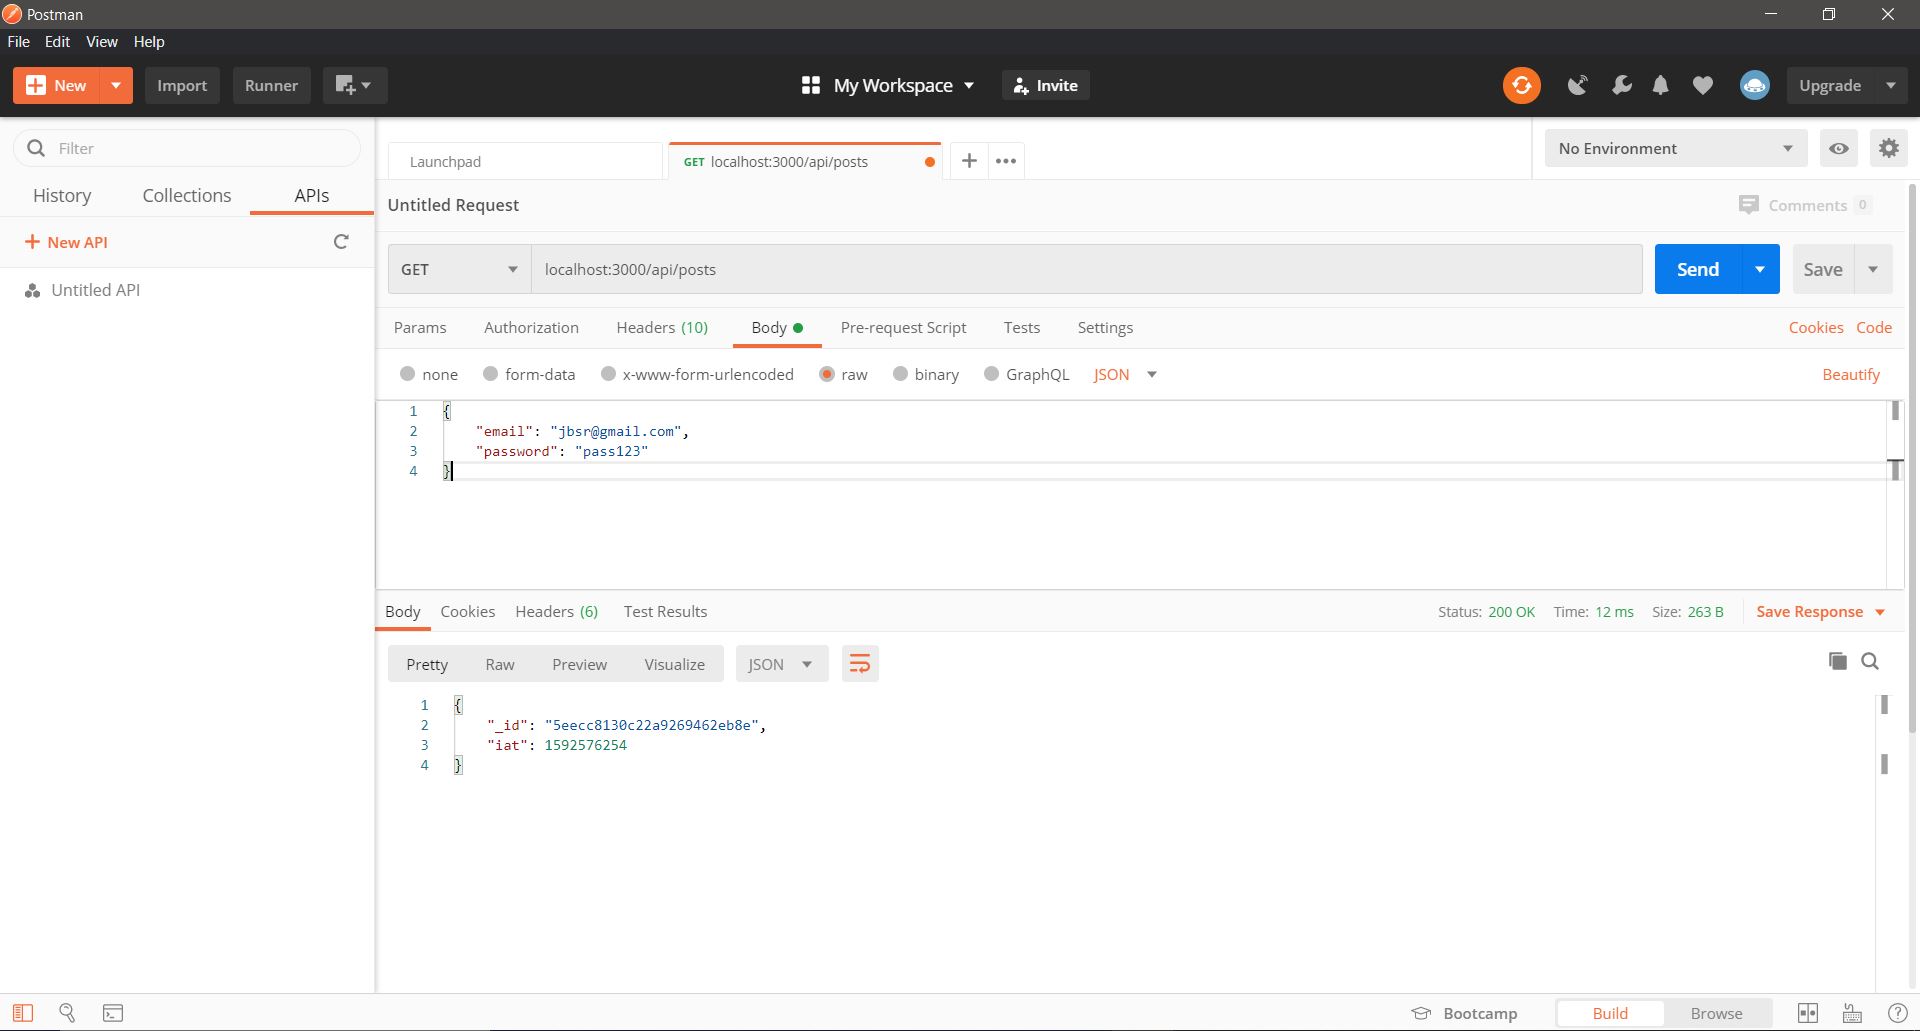Copy response body using the copy icon

[1837, 661]
